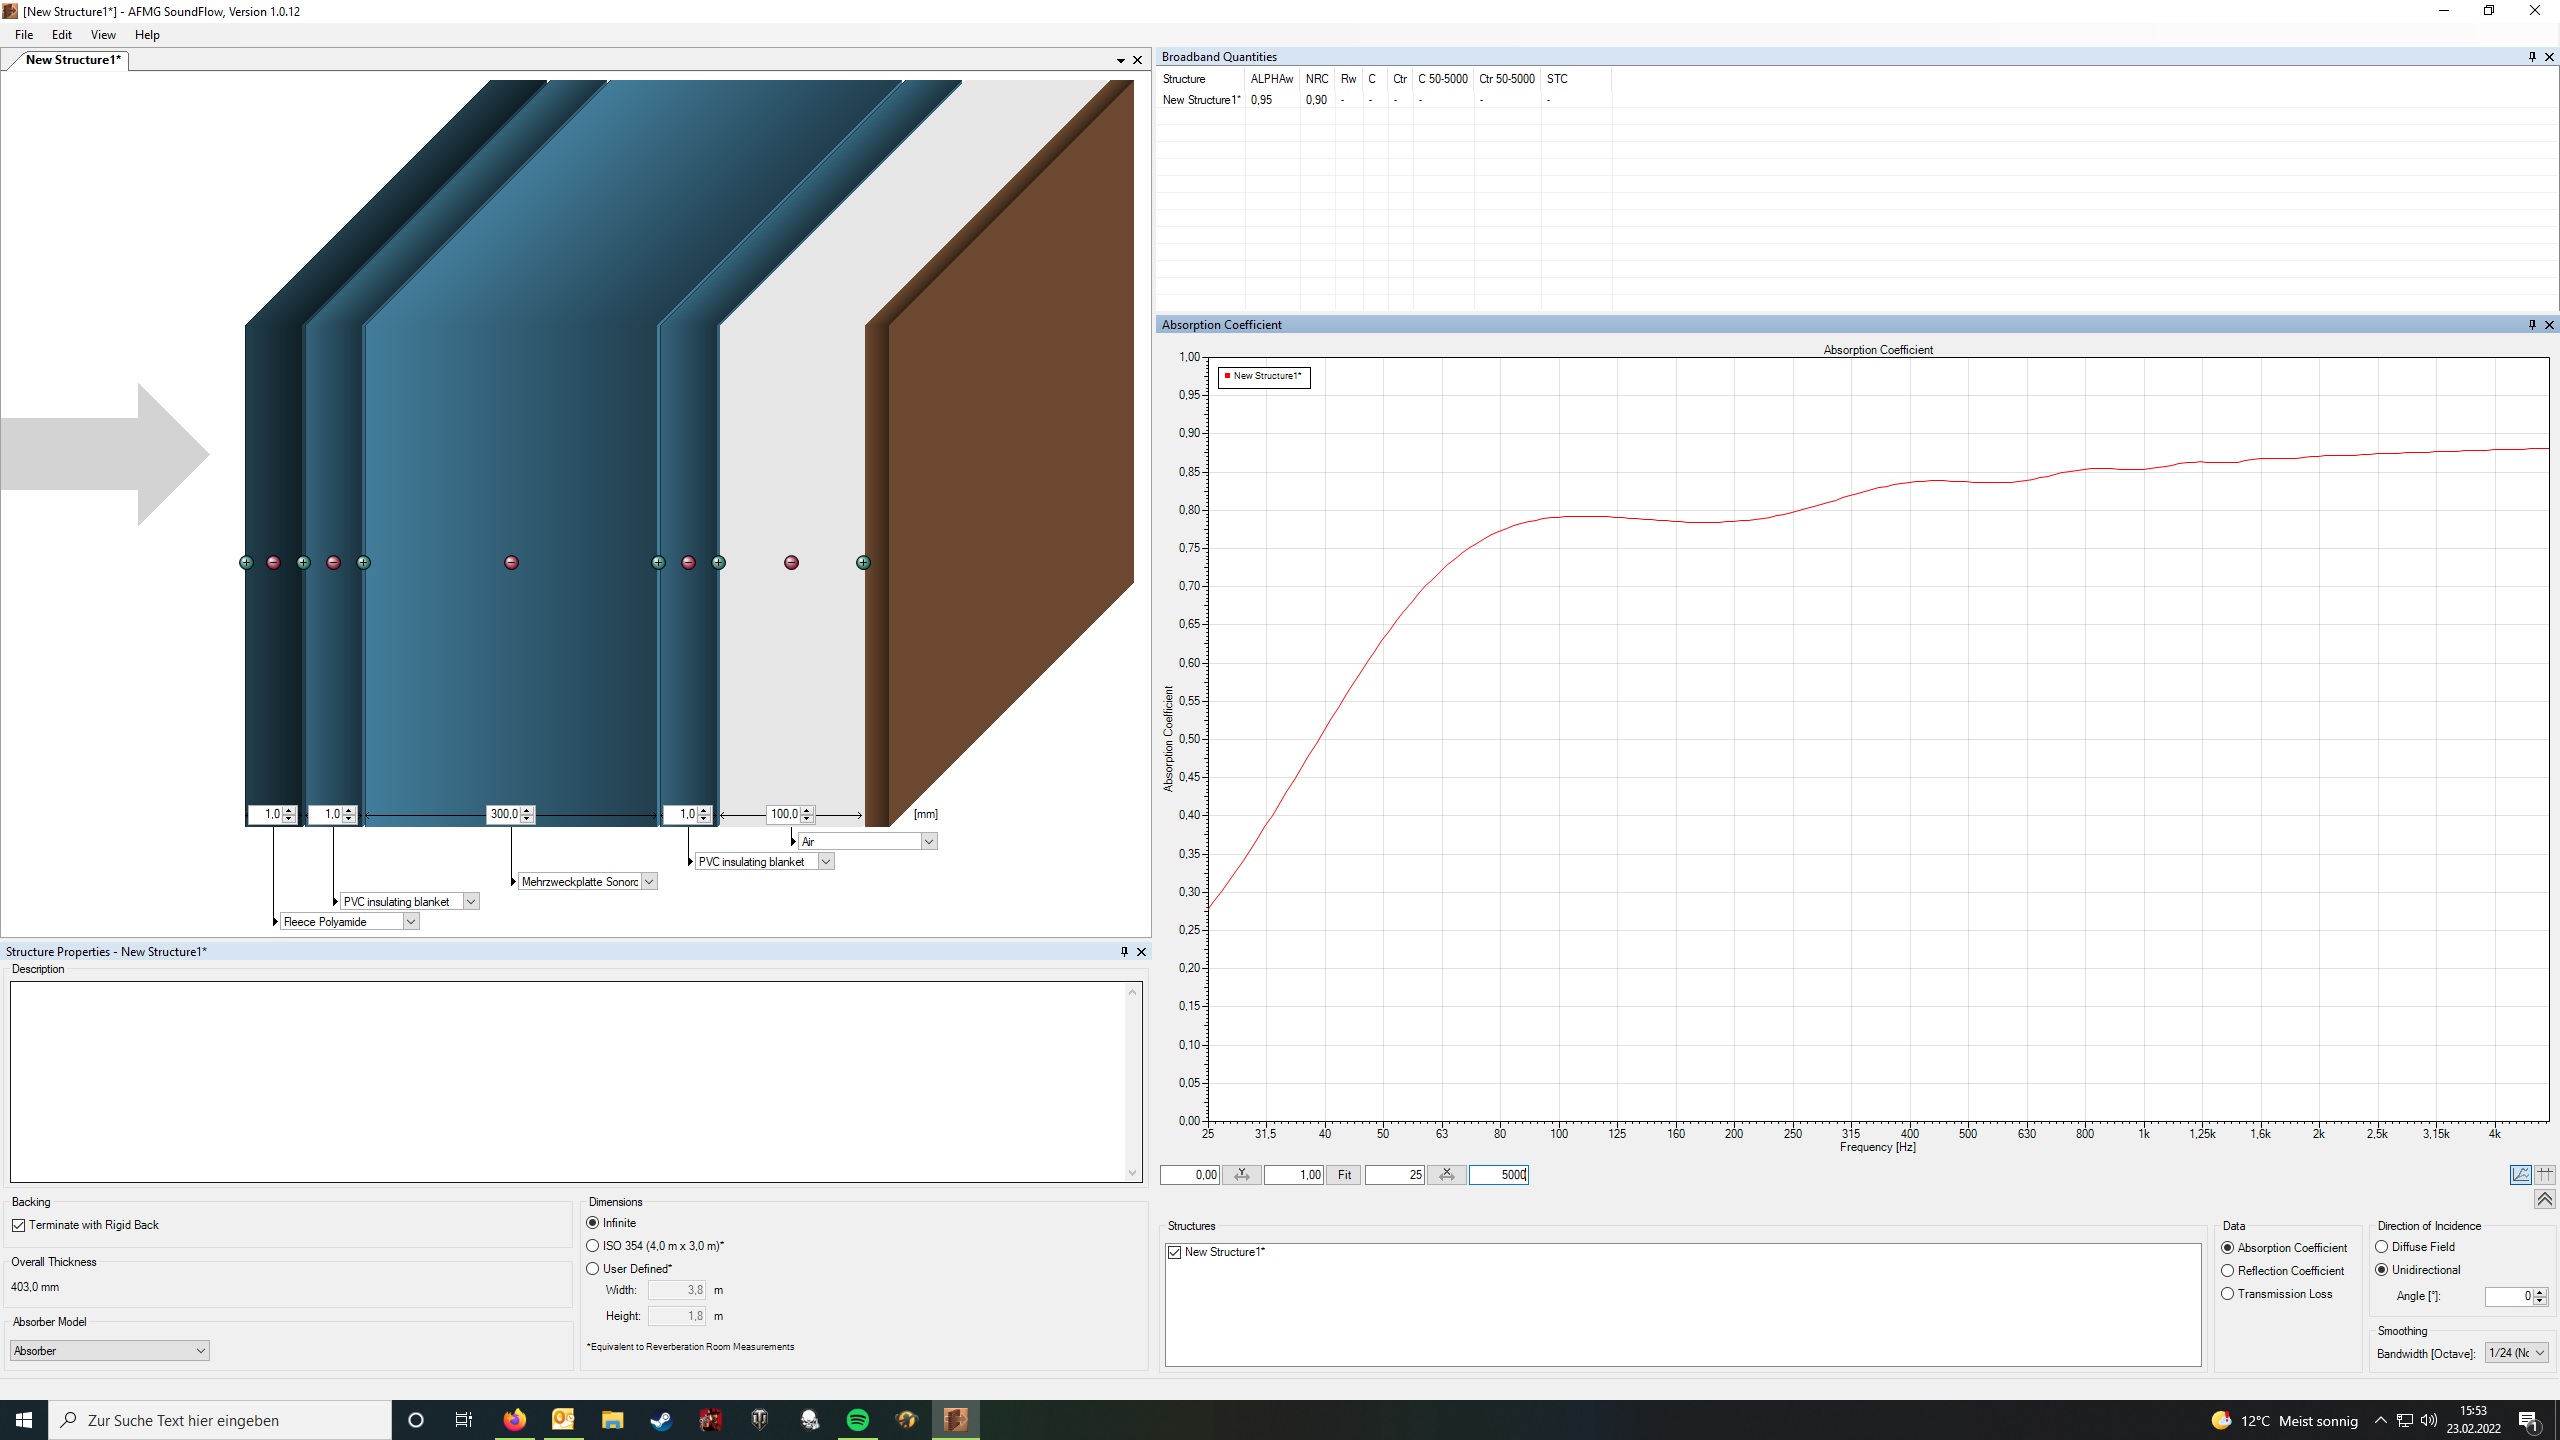Open the View menu
This screenshot has width=2560, height=1440.
coord(103,35)
